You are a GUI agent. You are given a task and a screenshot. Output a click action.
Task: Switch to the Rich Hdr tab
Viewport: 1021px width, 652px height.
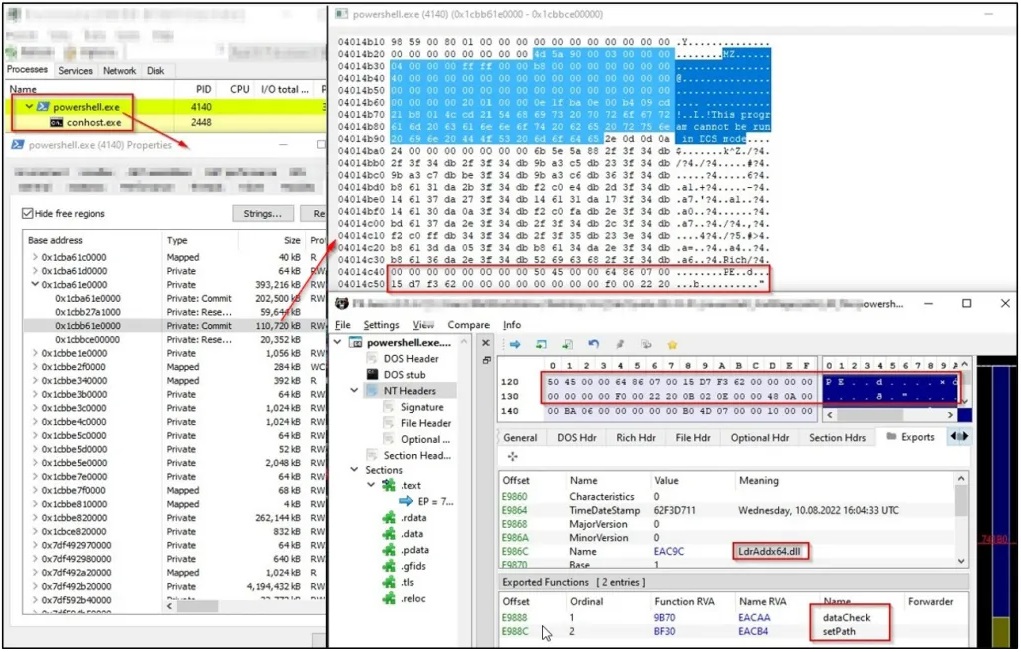(636, 438)
